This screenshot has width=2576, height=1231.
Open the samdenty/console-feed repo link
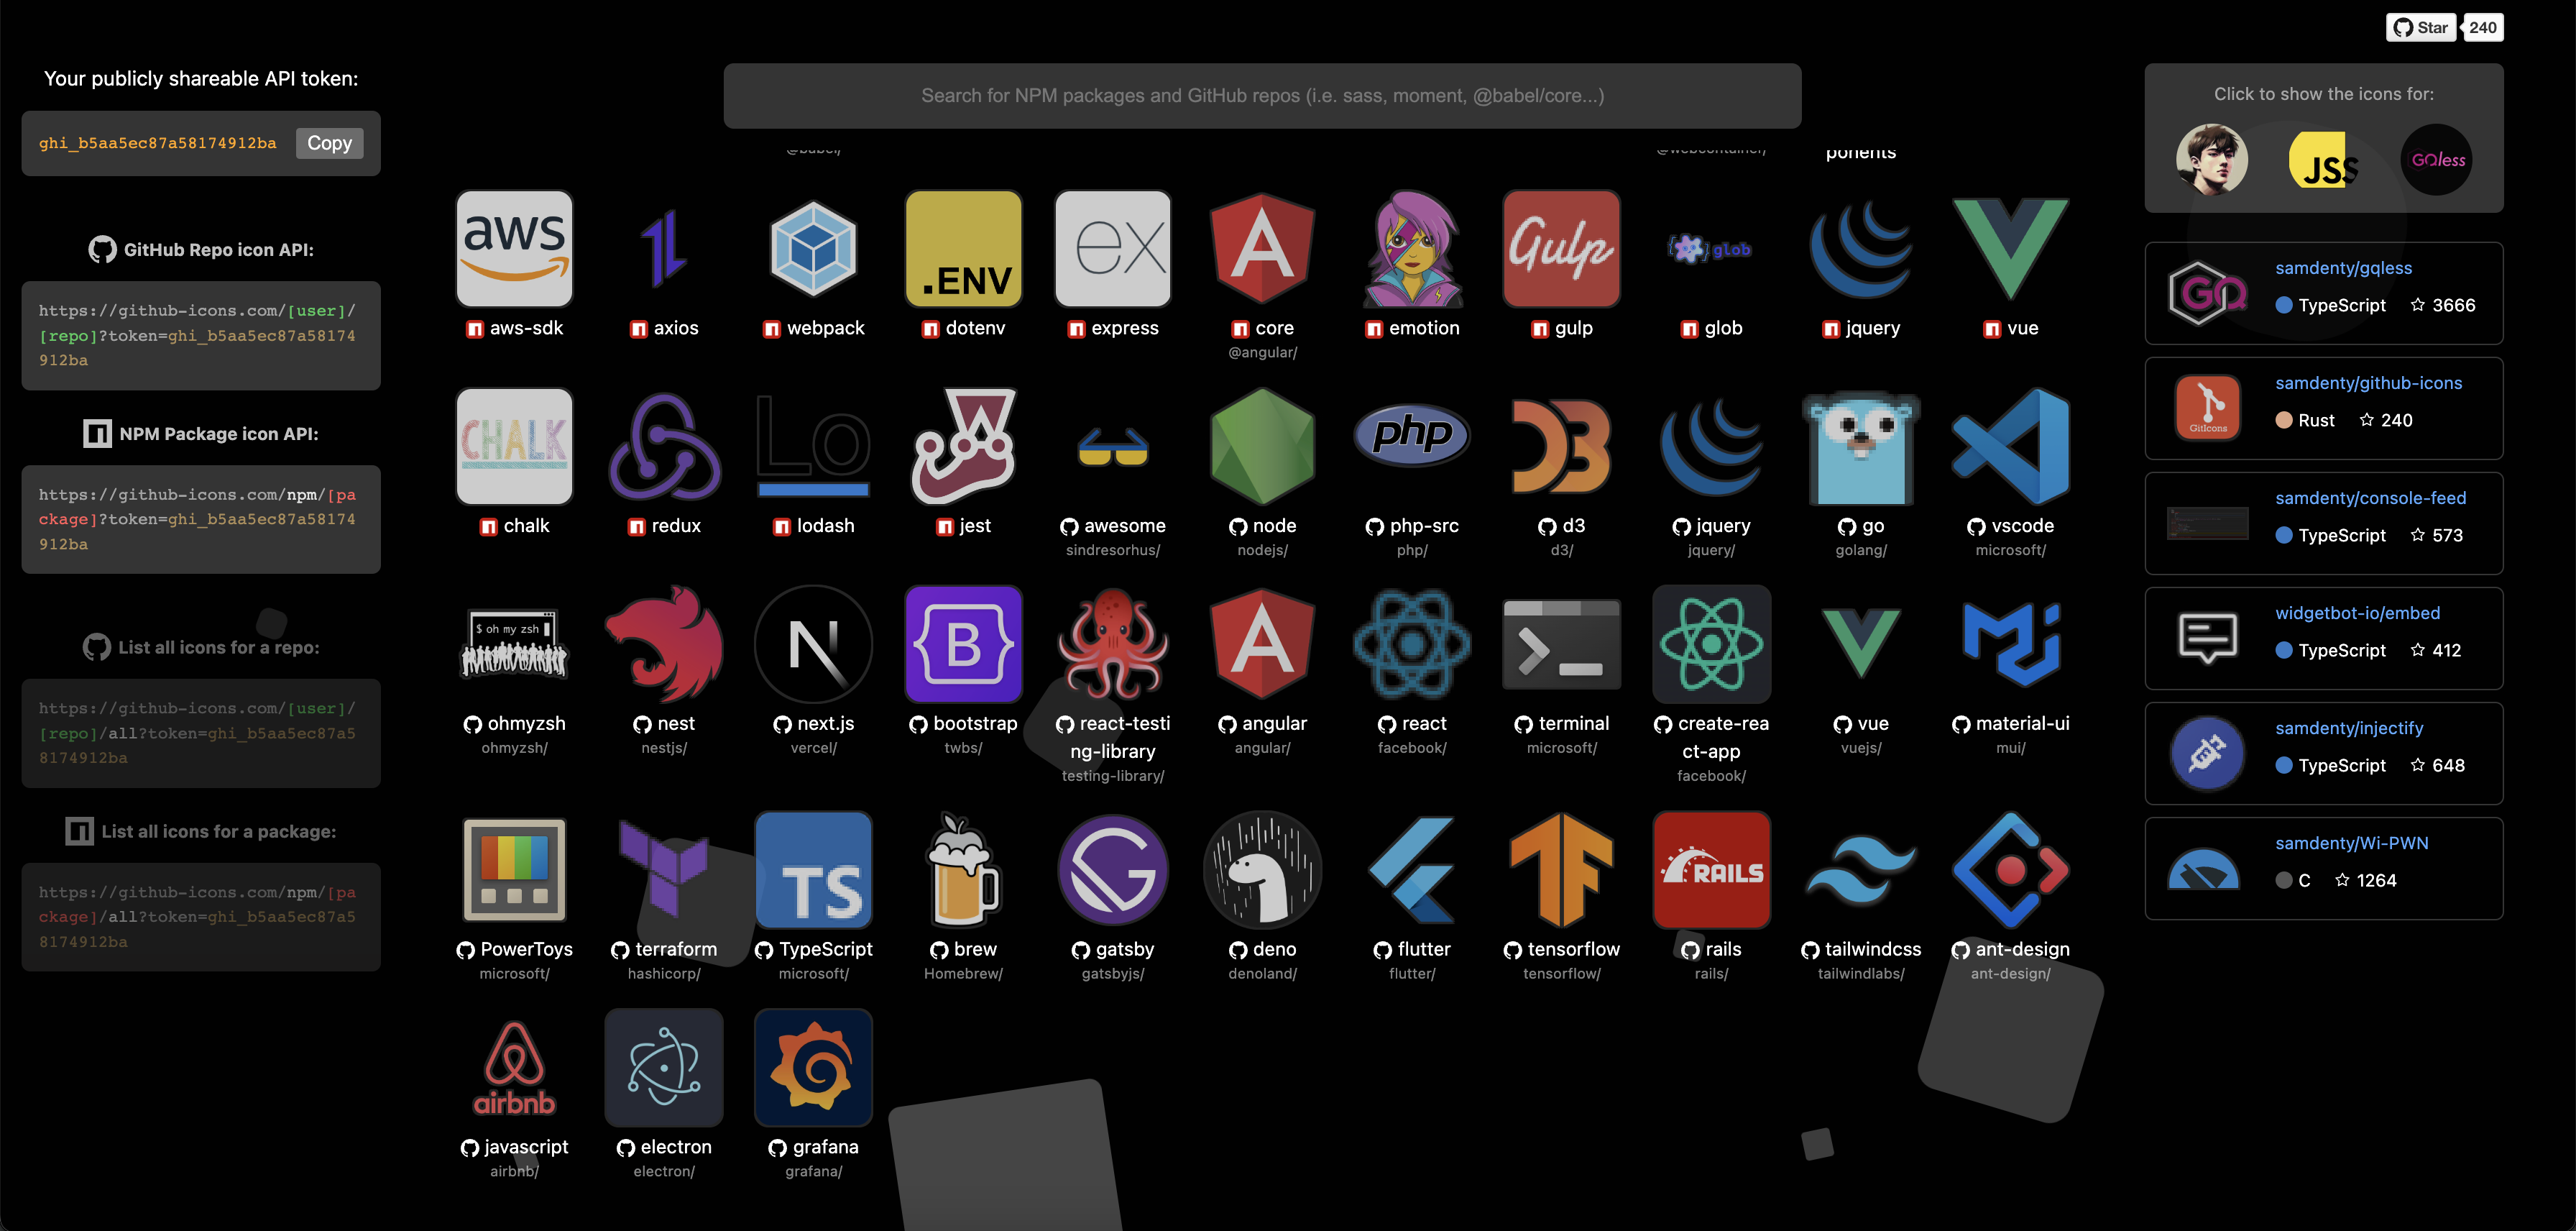[x=2370, y=498]
